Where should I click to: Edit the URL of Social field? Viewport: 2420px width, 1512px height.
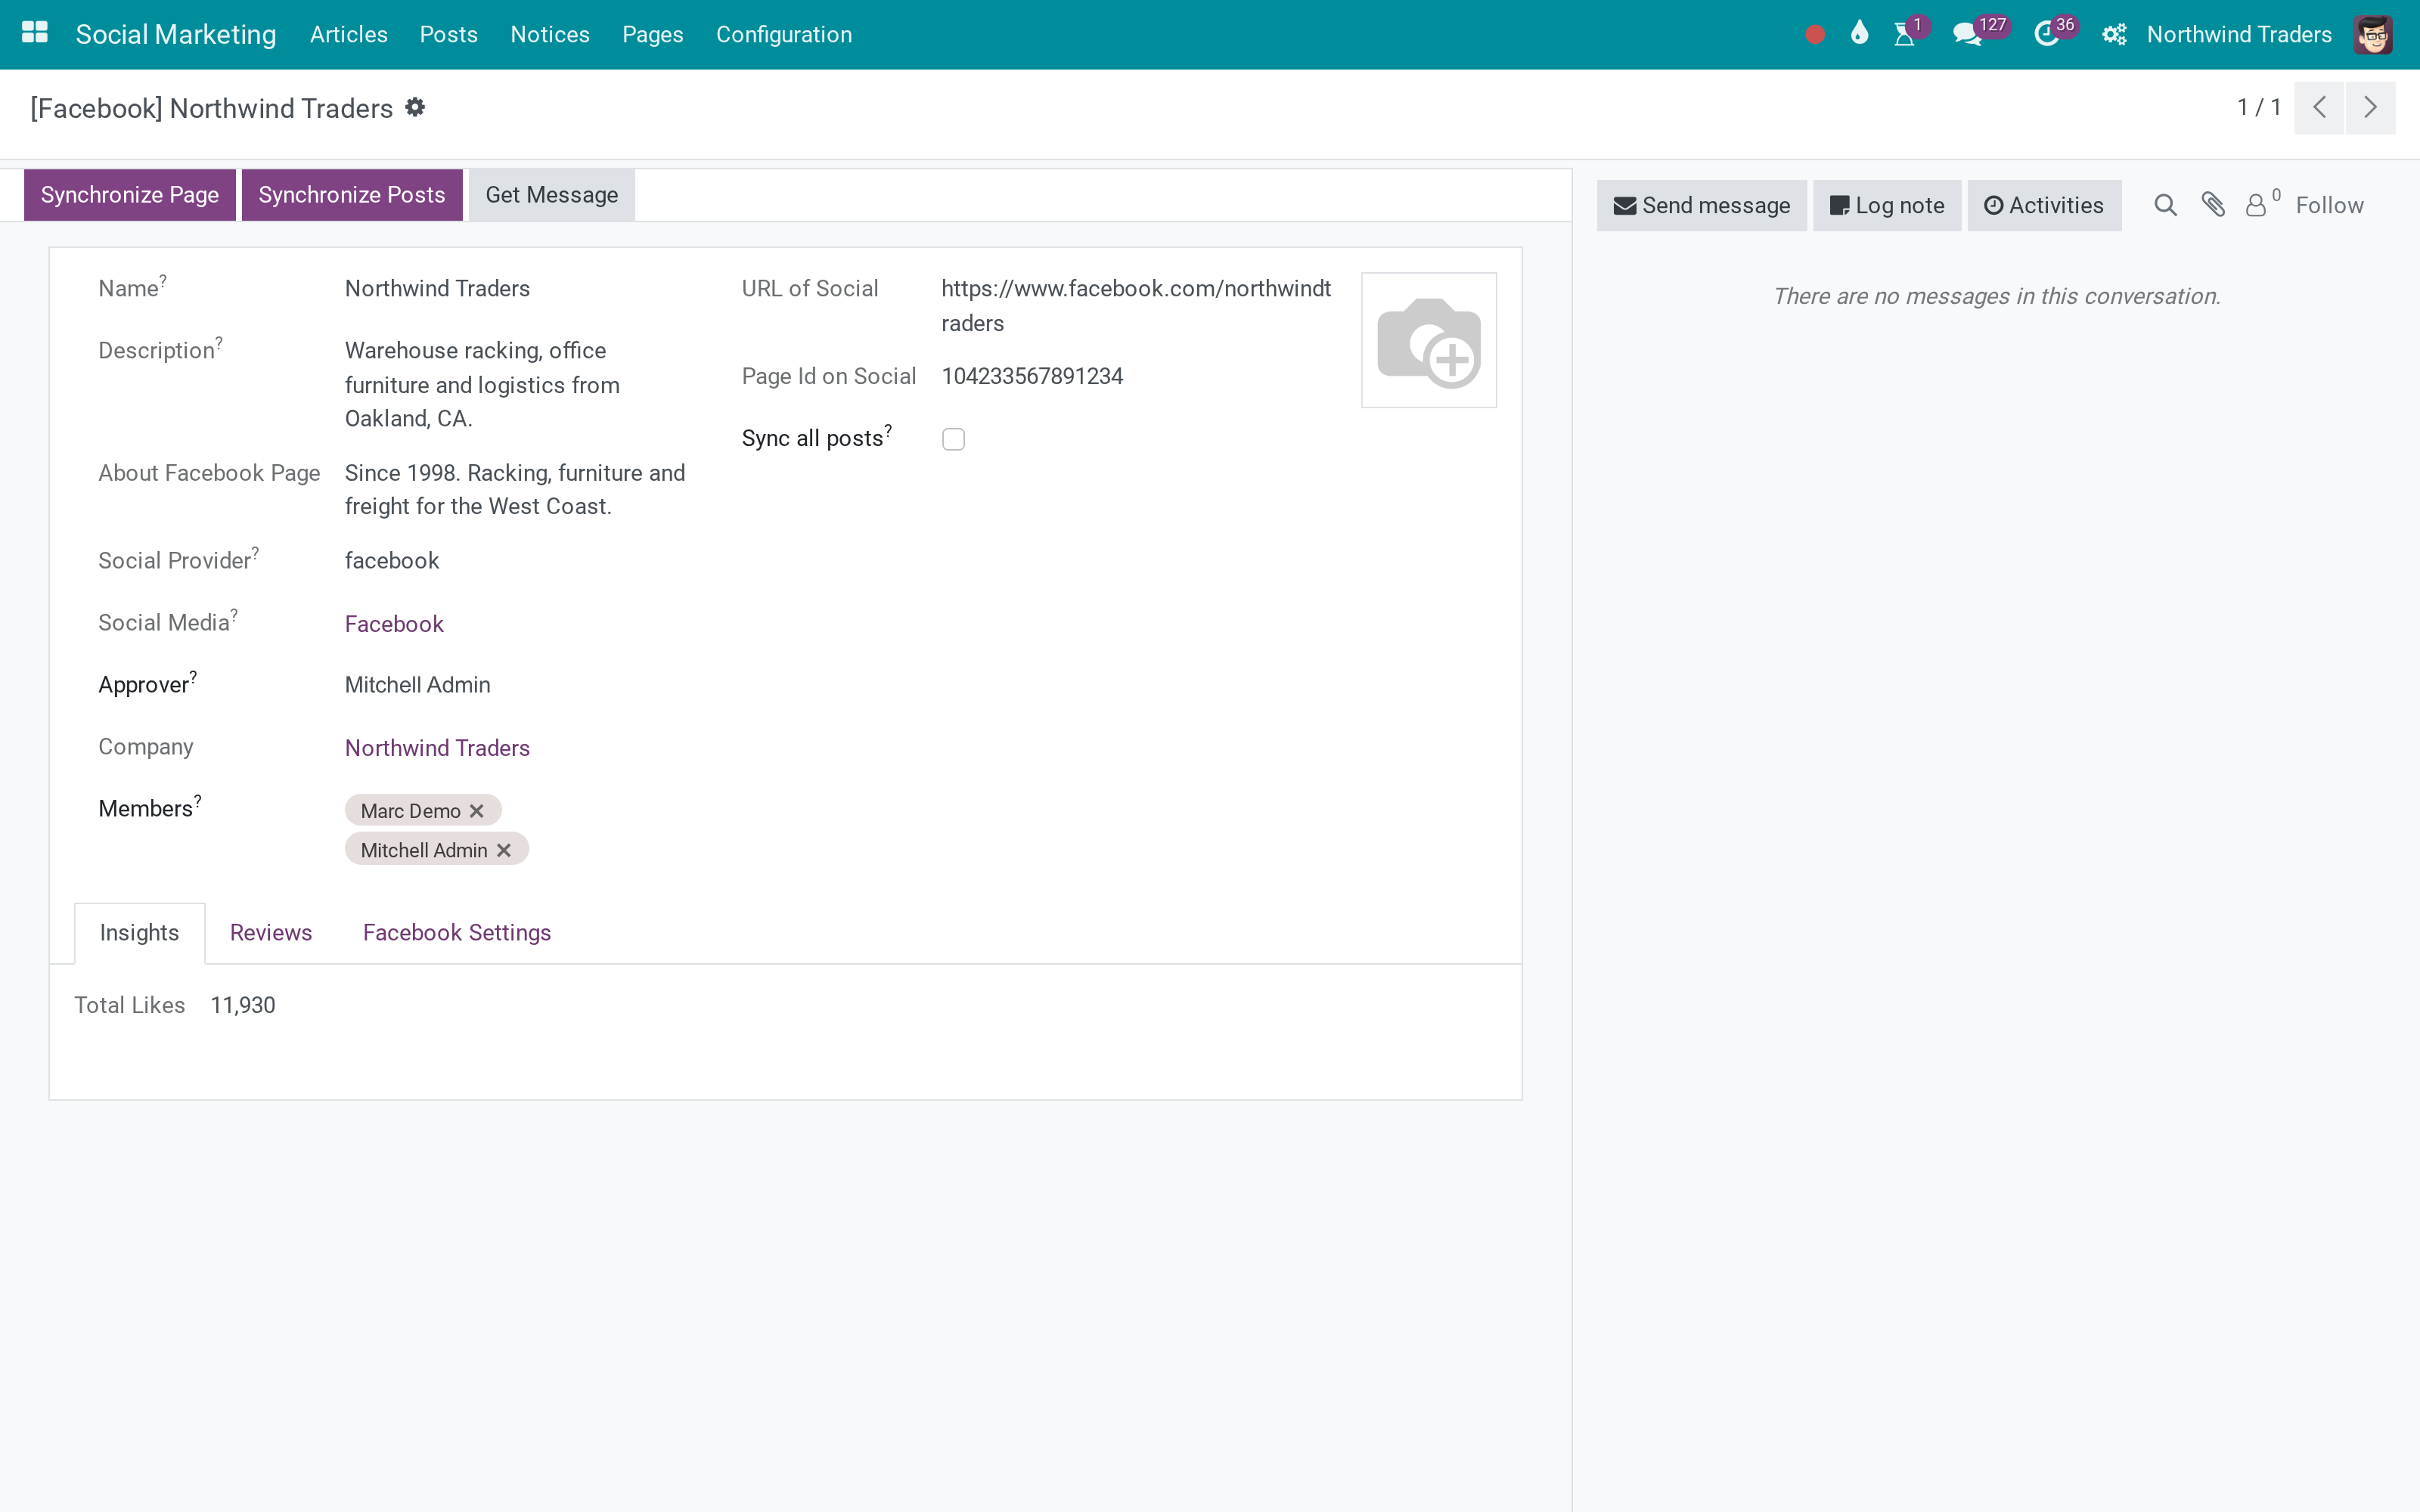(x=1136, y=306)
